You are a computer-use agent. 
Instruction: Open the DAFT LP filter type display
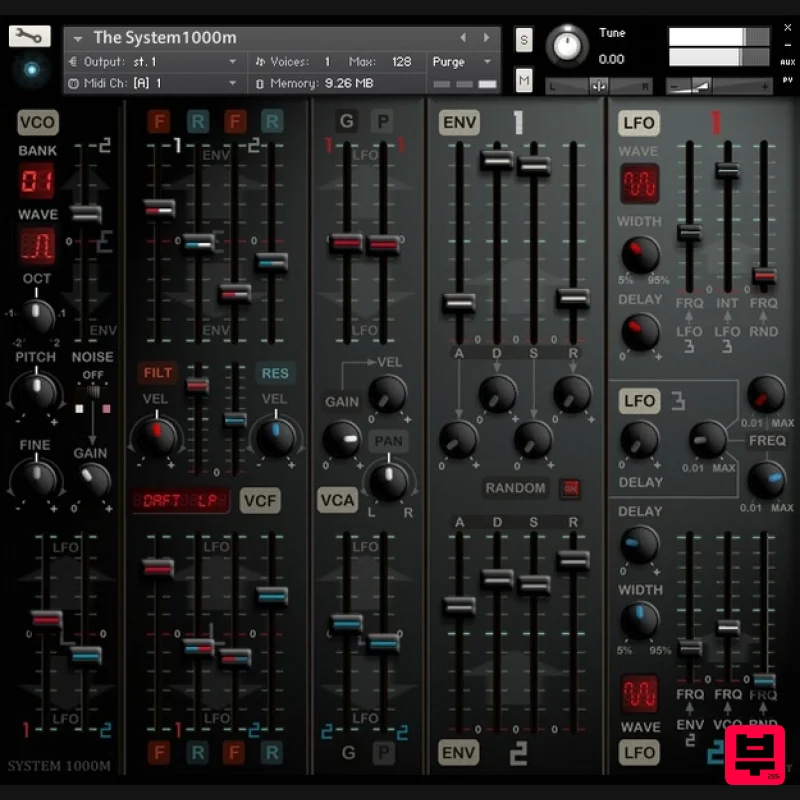click(181, 501)
